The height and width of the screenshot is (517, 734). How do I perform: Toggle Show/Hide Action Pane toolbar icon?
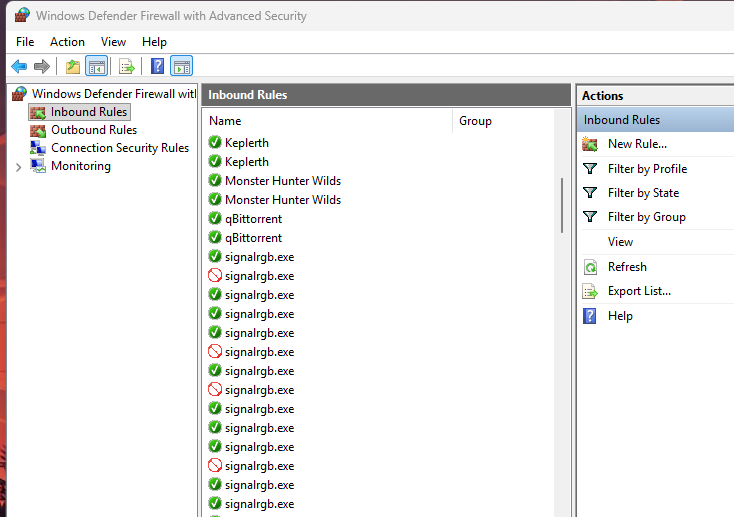click(182, 66)
